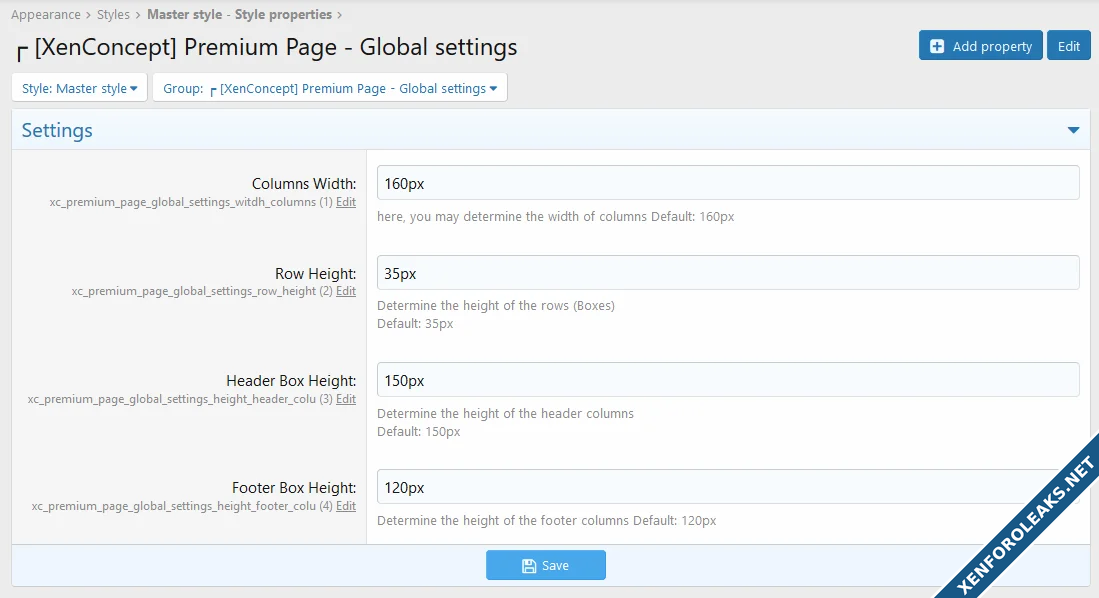This screenshot has width=1099, height=598.
Task: Open Edit link for Row Height property
Action: click(346, 292)
